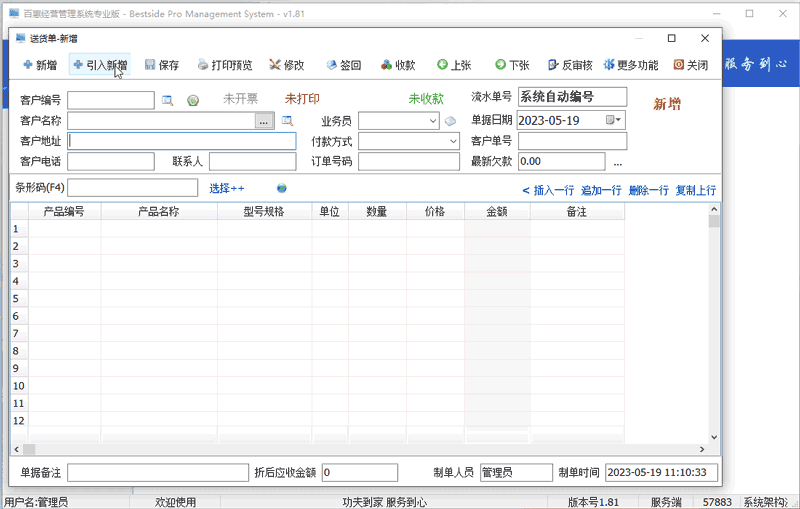Click the 流水单号 field showing 系统自动编号
Screen dimensions: 800x509
(x=572, y=97)
